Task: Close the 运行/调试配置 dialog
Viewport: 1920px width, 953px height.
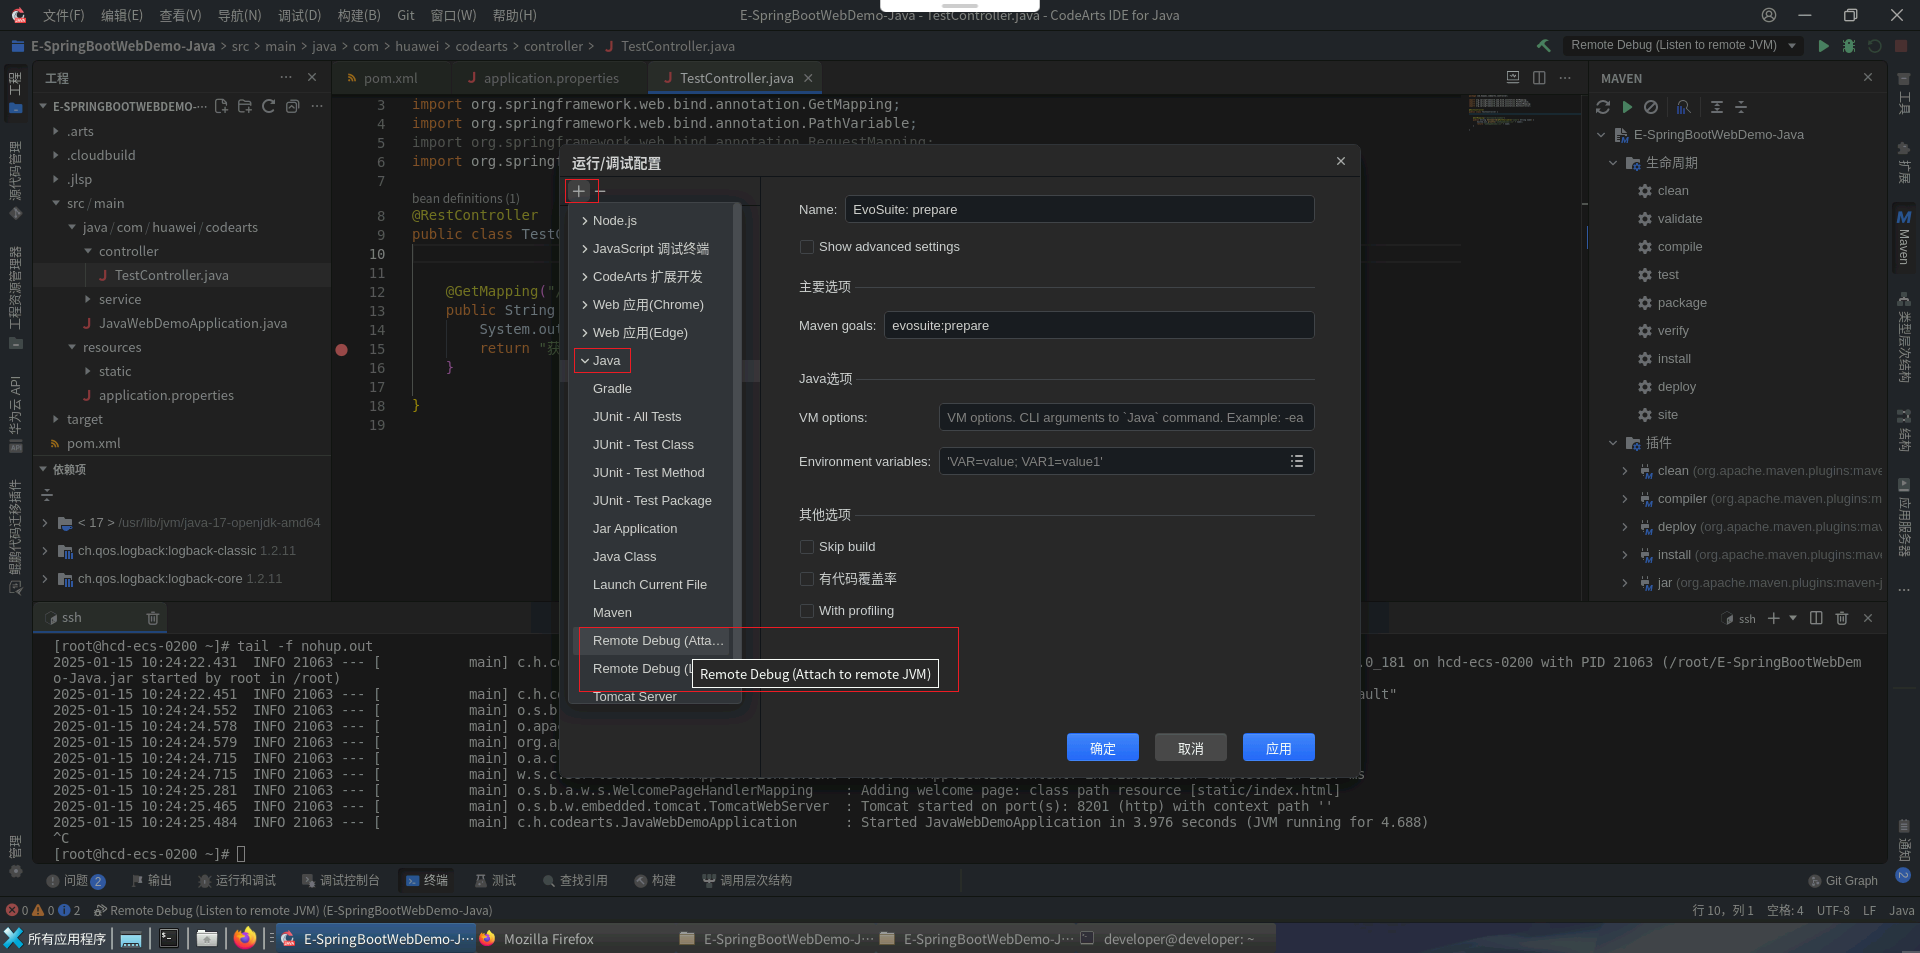Action: (1341, 162)
